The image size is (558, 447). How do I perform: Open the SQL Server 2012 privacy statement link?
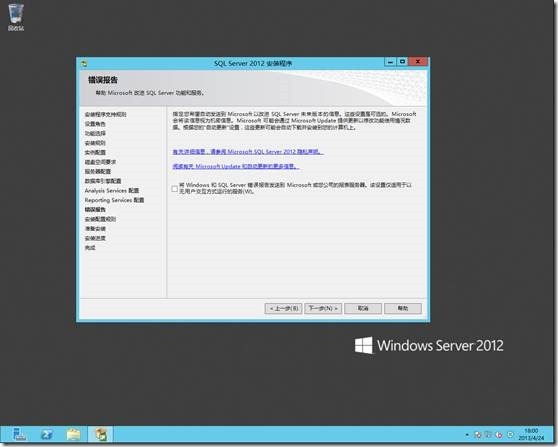248,152
